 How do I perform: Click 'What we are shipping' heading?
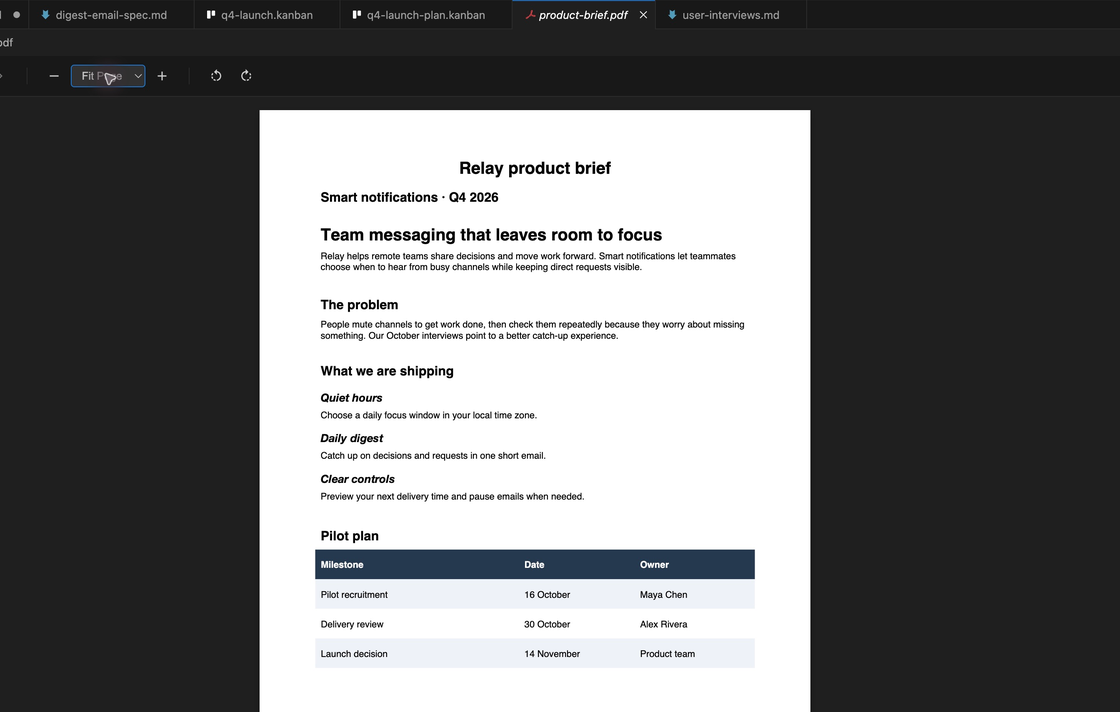(x=387, y=371)
